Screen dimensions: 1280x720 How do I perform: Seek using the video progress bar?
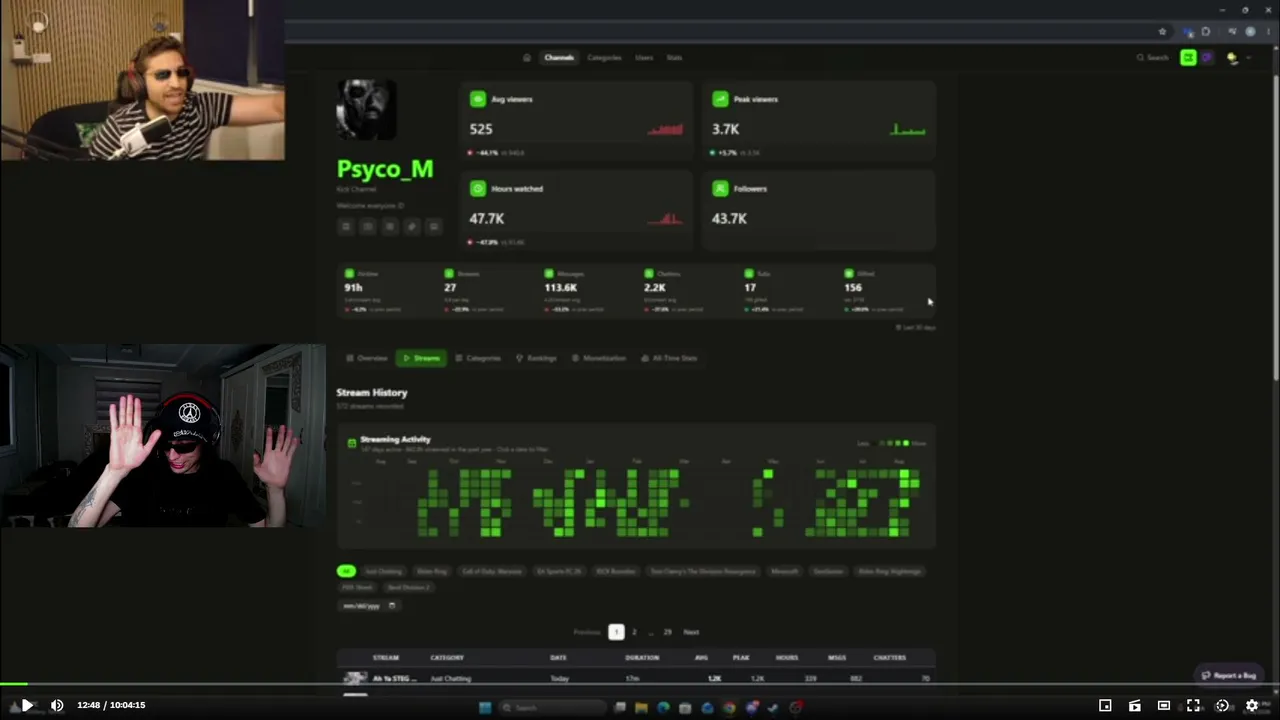pos(640,685)
